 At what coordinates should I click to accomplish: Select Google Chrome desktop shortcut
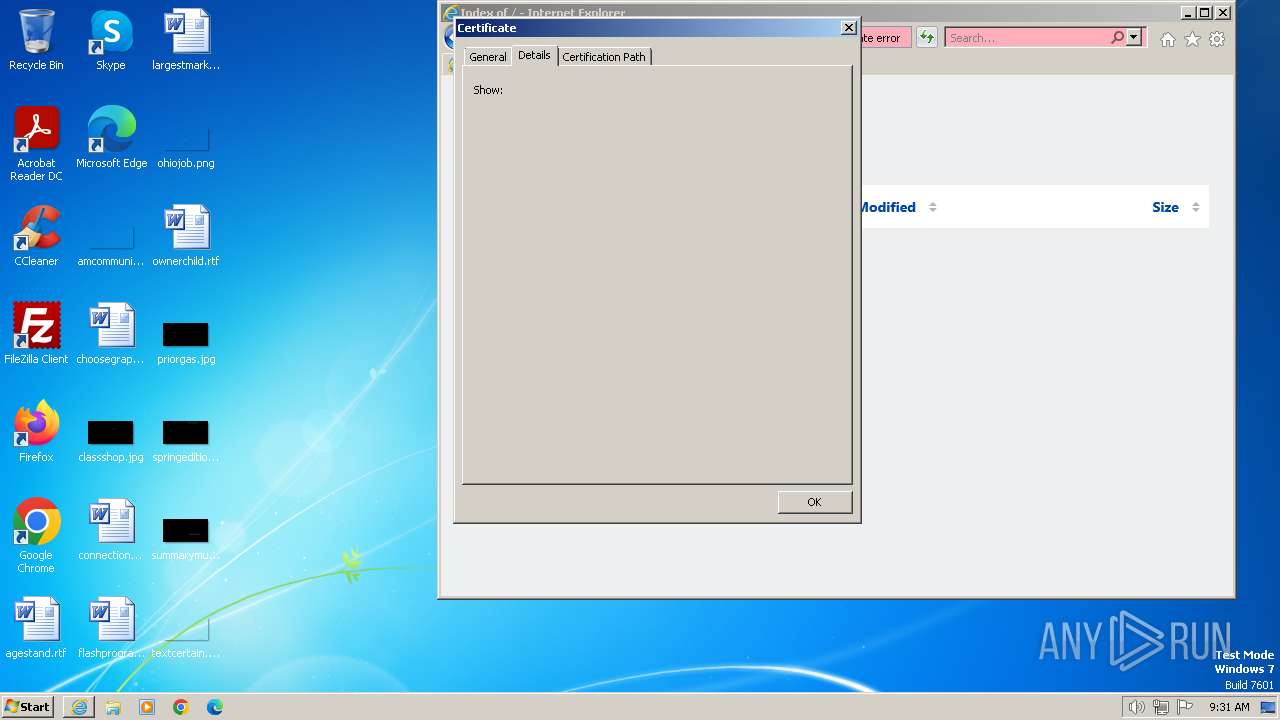[x=36, y=536]
